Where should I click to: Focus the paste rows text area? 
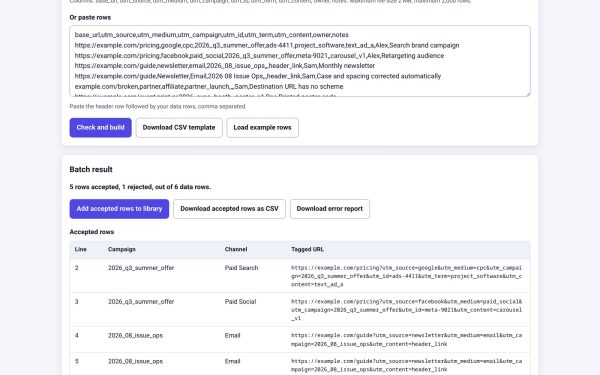pyautogui.click(x=300, y=61)
